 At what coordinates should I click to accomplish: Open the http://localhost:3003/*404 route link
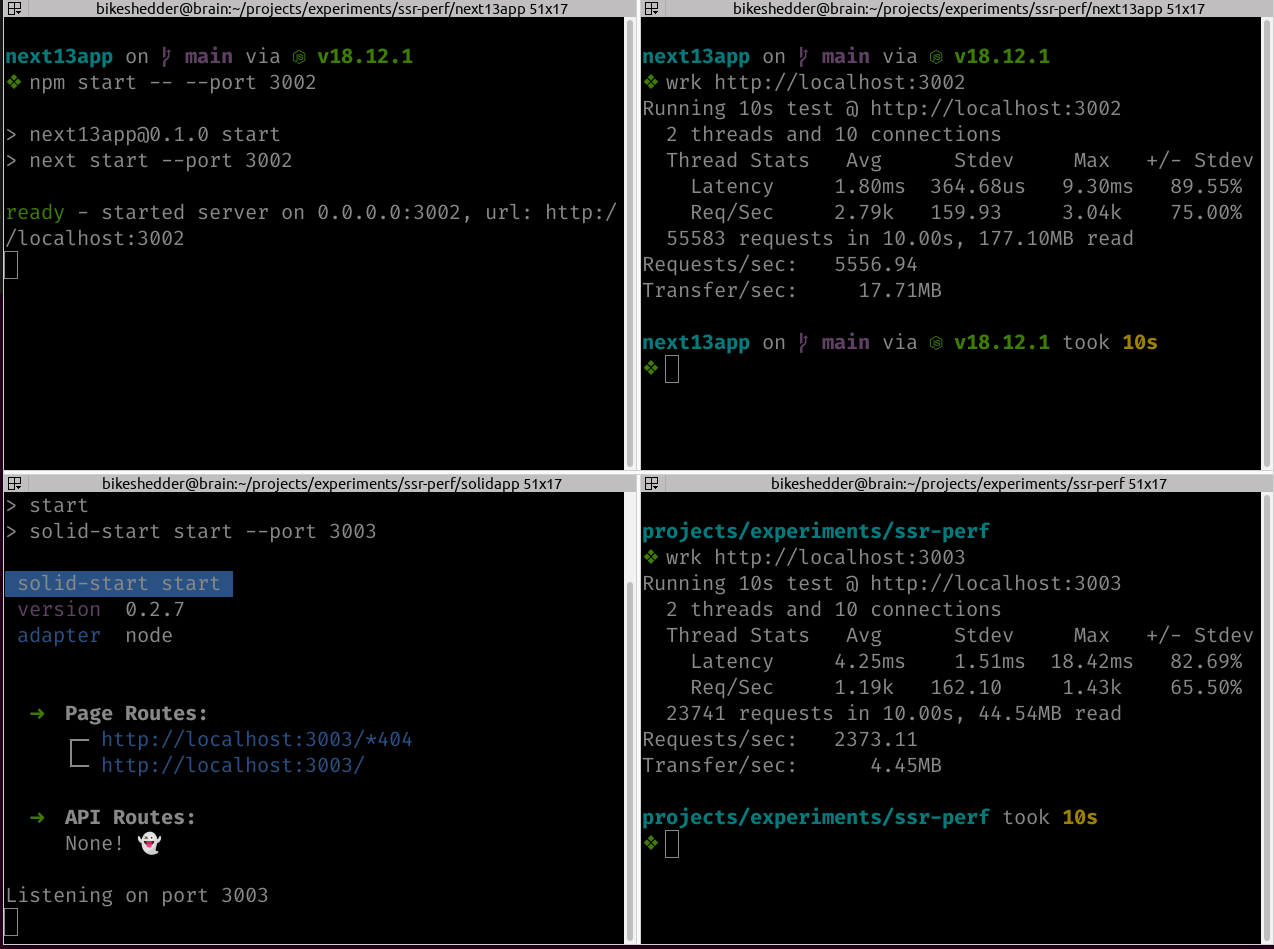[x=257, y=740]
